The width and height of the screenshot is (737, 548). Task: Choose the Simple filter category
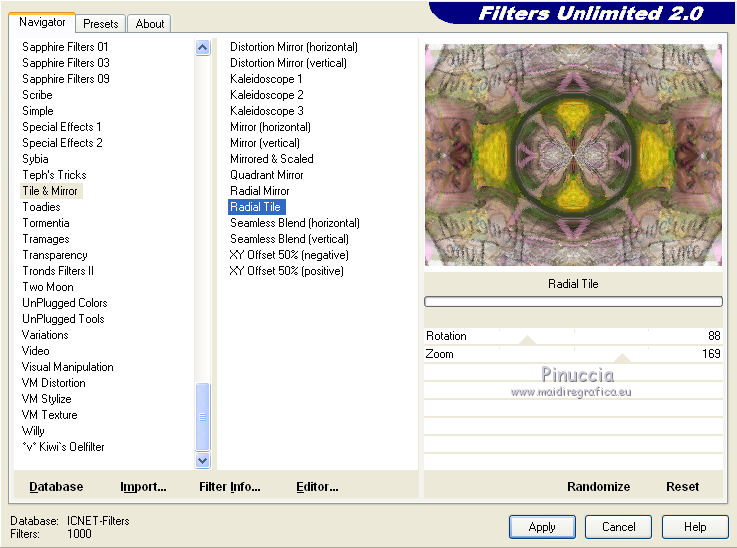coord(38,111)
